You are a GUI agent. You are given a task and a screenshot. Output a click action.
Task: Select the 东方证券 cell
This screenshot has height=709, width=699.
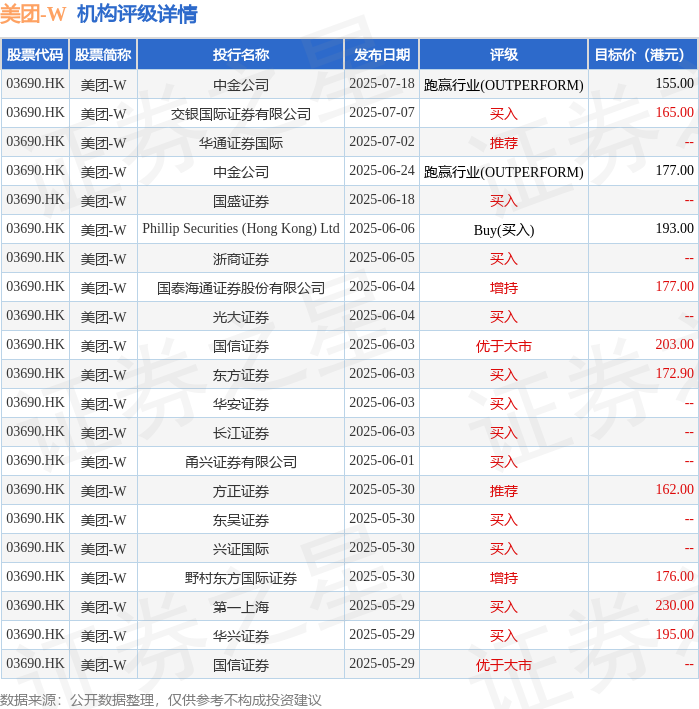tap(241, 375)
